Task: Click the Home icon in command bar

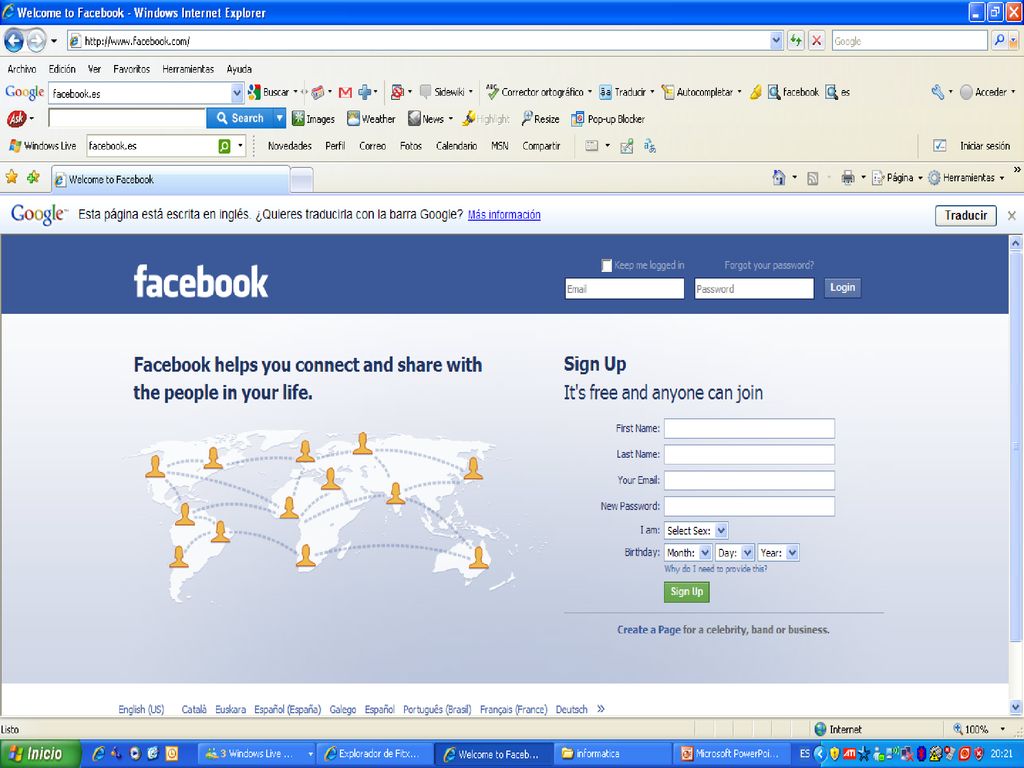Action: pos(778,178)
